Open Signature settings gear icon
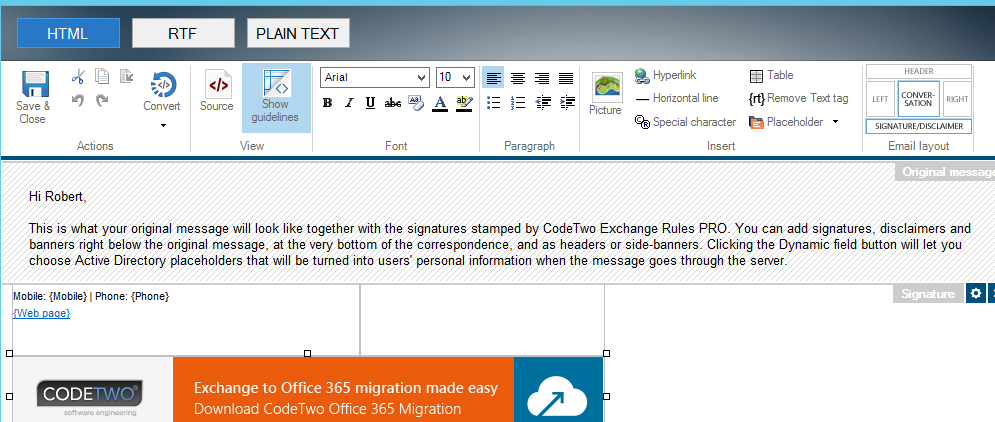The width and height of the screenshot is (995, 422). coord(975,293)
